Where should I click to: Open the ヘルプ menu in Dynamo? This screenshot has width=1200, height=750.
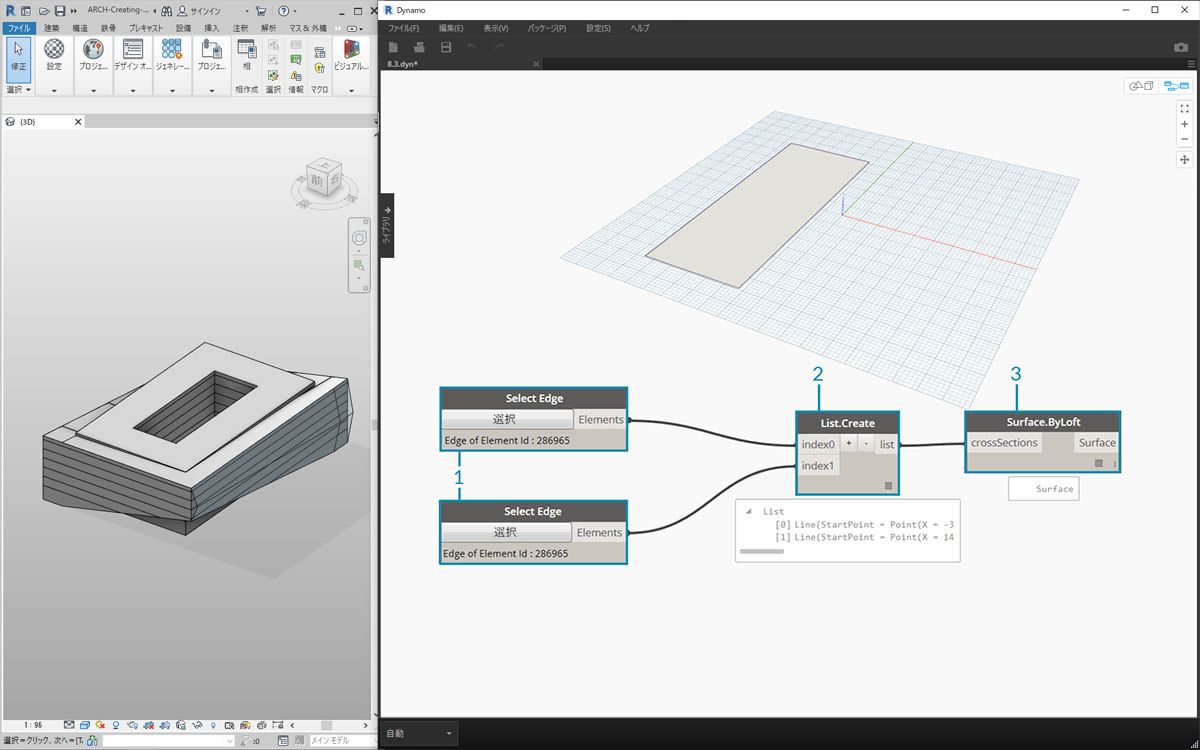coord(640,28)
